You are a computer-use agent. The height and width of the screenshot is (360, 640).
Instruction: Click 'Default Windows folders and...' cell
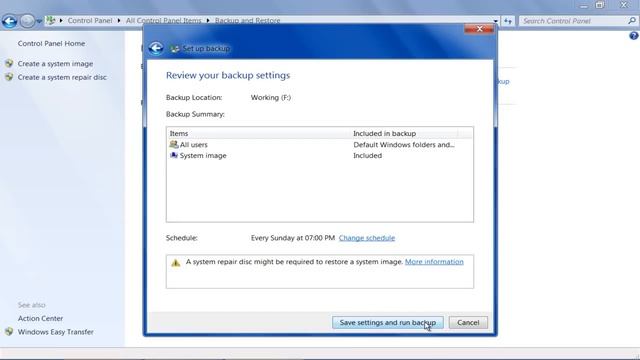[x=404, y=144]
